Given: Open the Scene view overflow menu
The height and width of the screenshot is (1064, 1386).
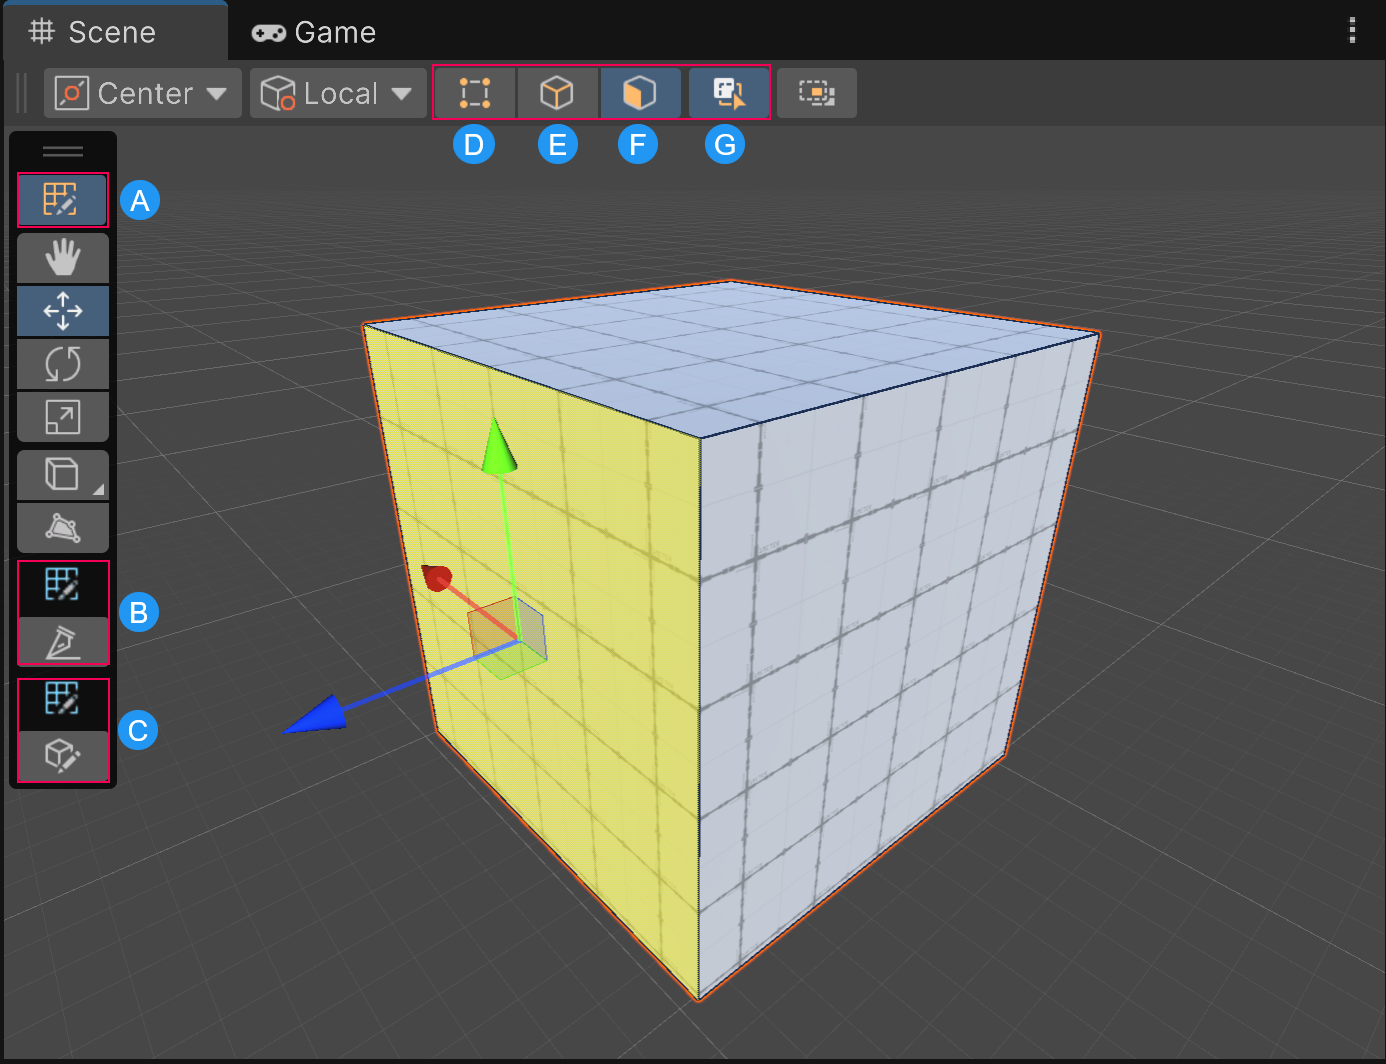Looking at the screenshot, I should (x=1351, y=31).
